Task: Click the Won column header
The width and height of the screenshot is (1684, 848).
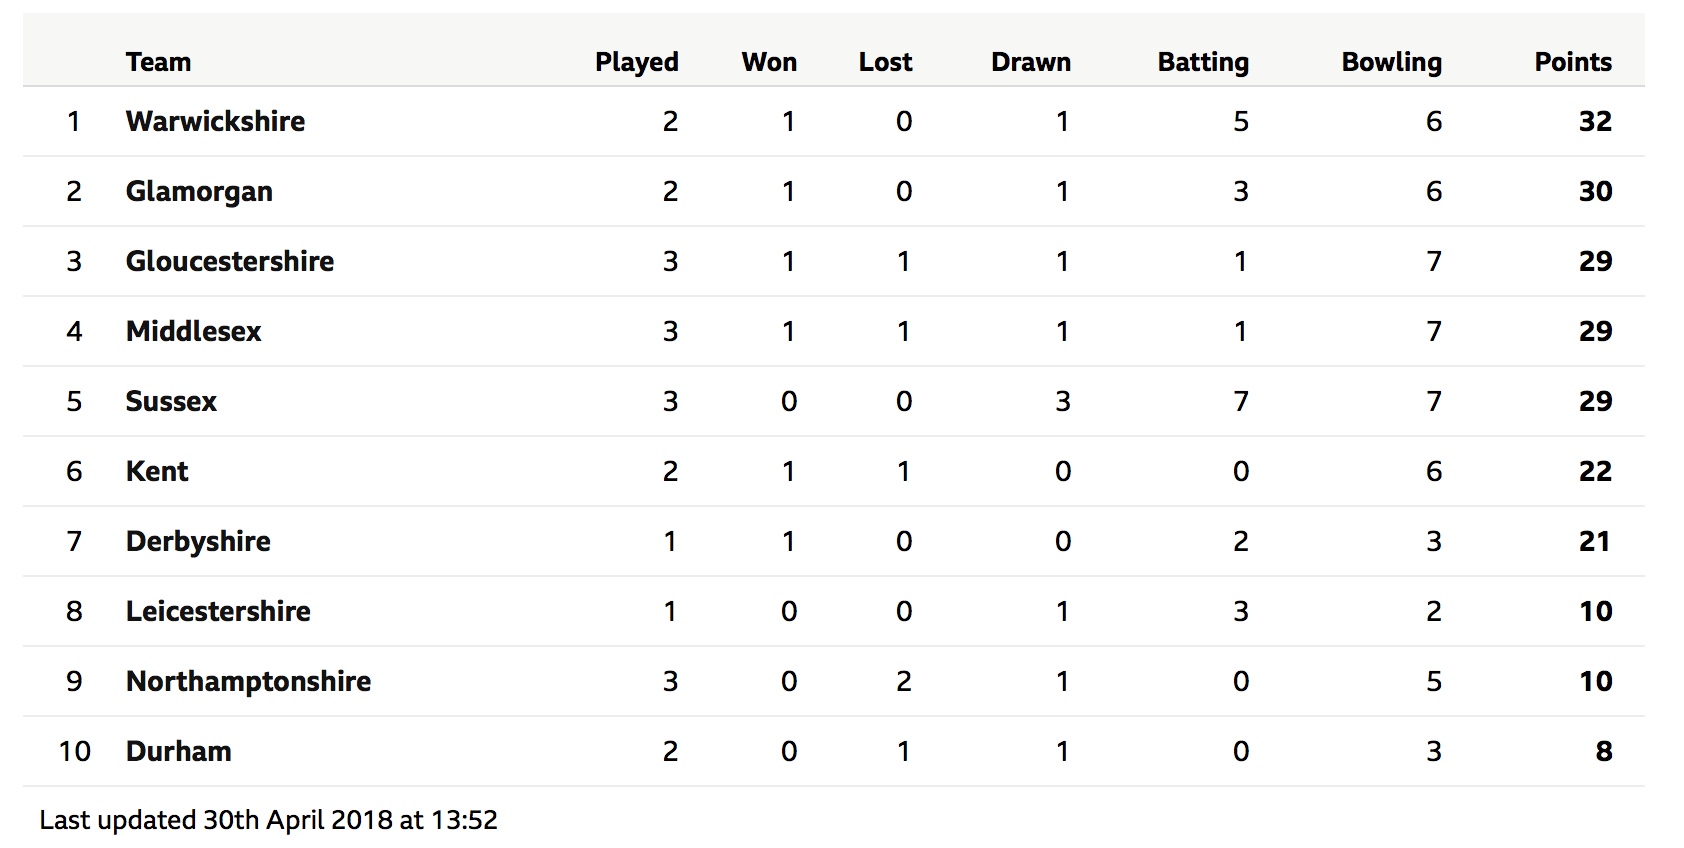Action: [769, 62]
